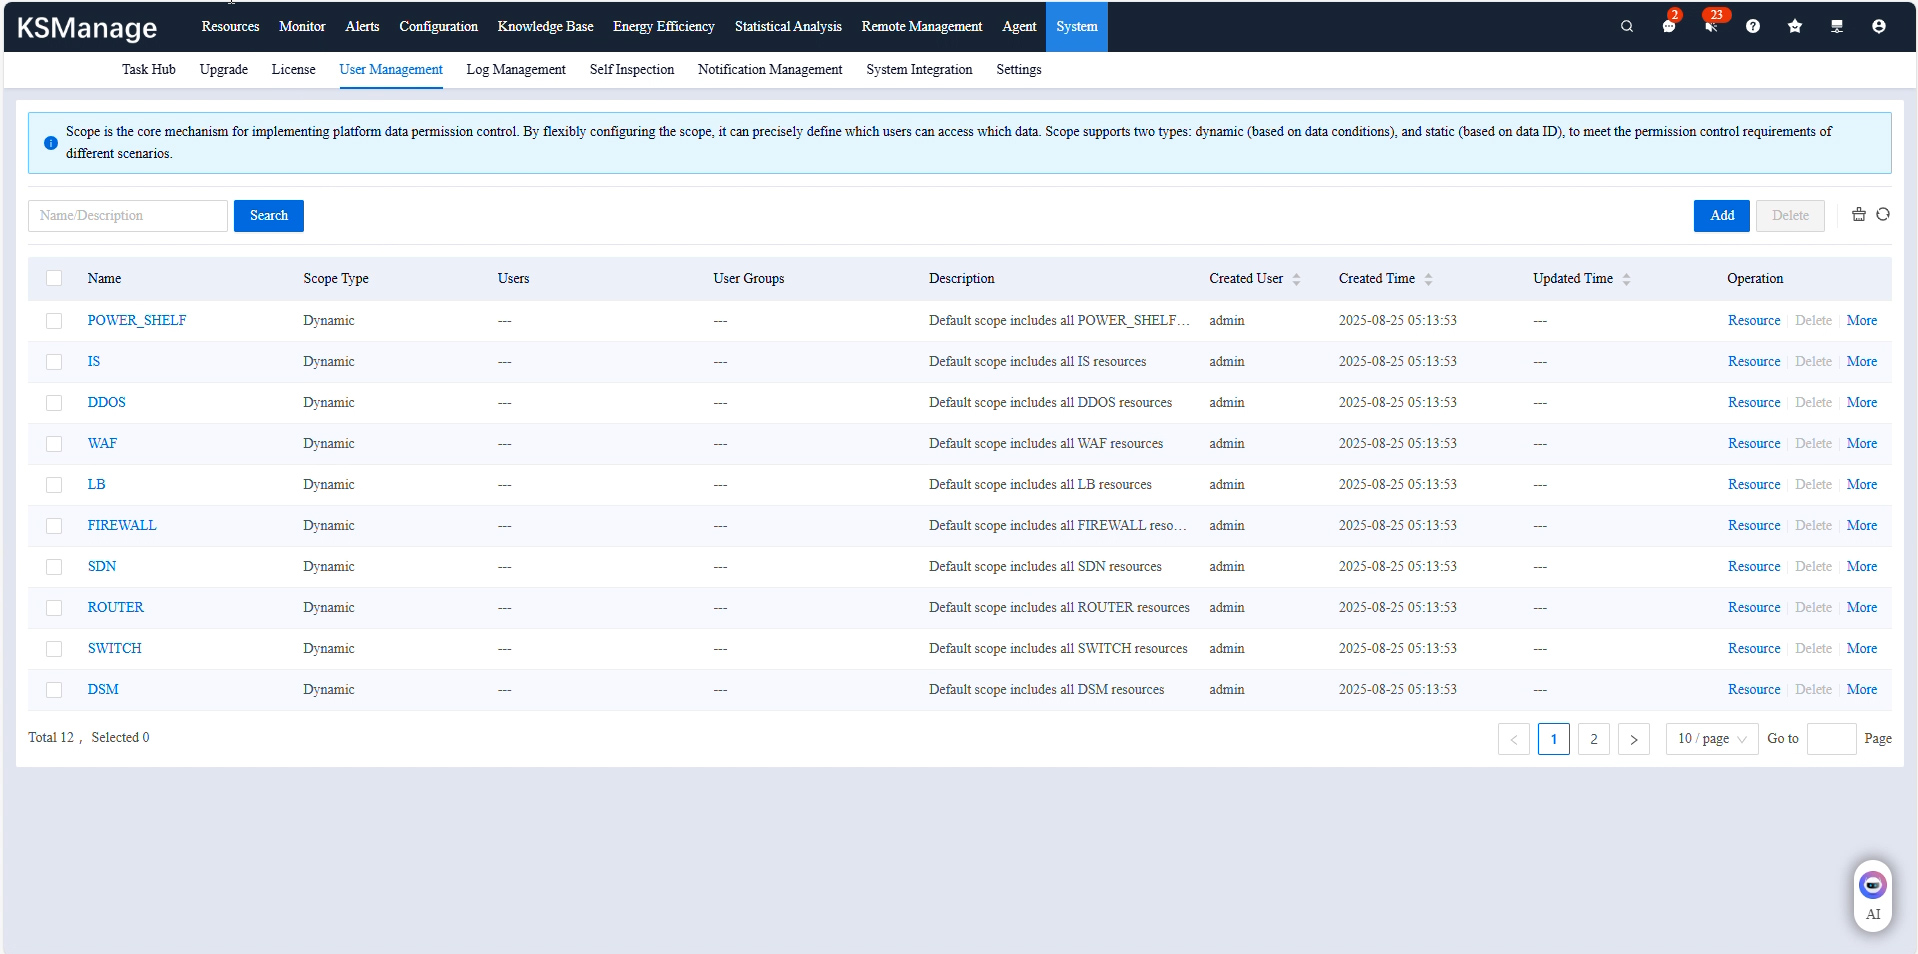
Task: Open the user account avatar icon
Action: [1878, 27]
